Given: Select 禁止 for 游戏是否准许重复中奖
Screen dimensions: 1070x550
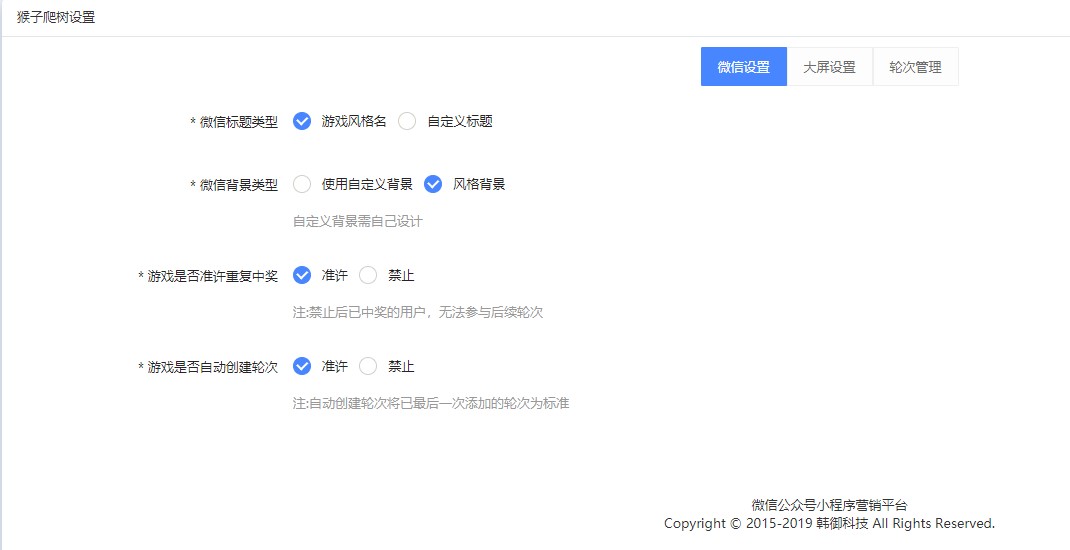Looking at the screenshot, I should (368, 276).
